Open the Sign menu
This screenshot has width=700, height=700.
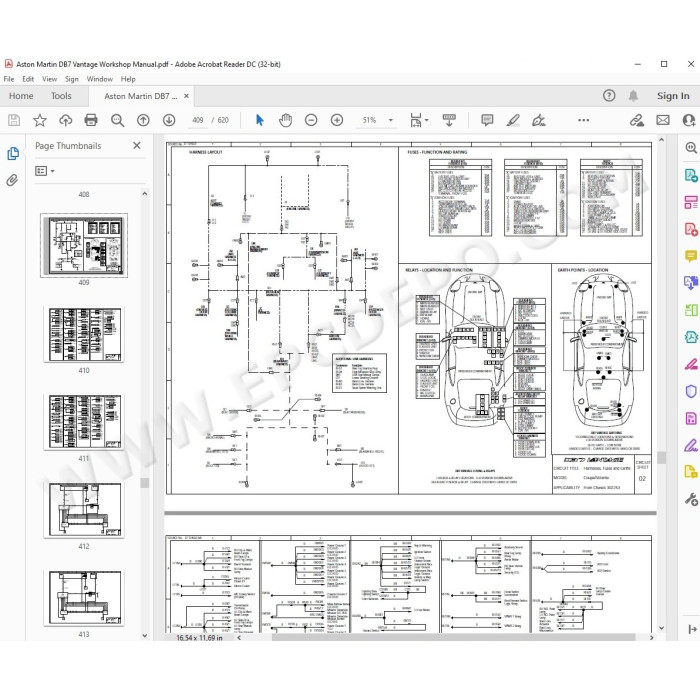(x=71, y=79)
